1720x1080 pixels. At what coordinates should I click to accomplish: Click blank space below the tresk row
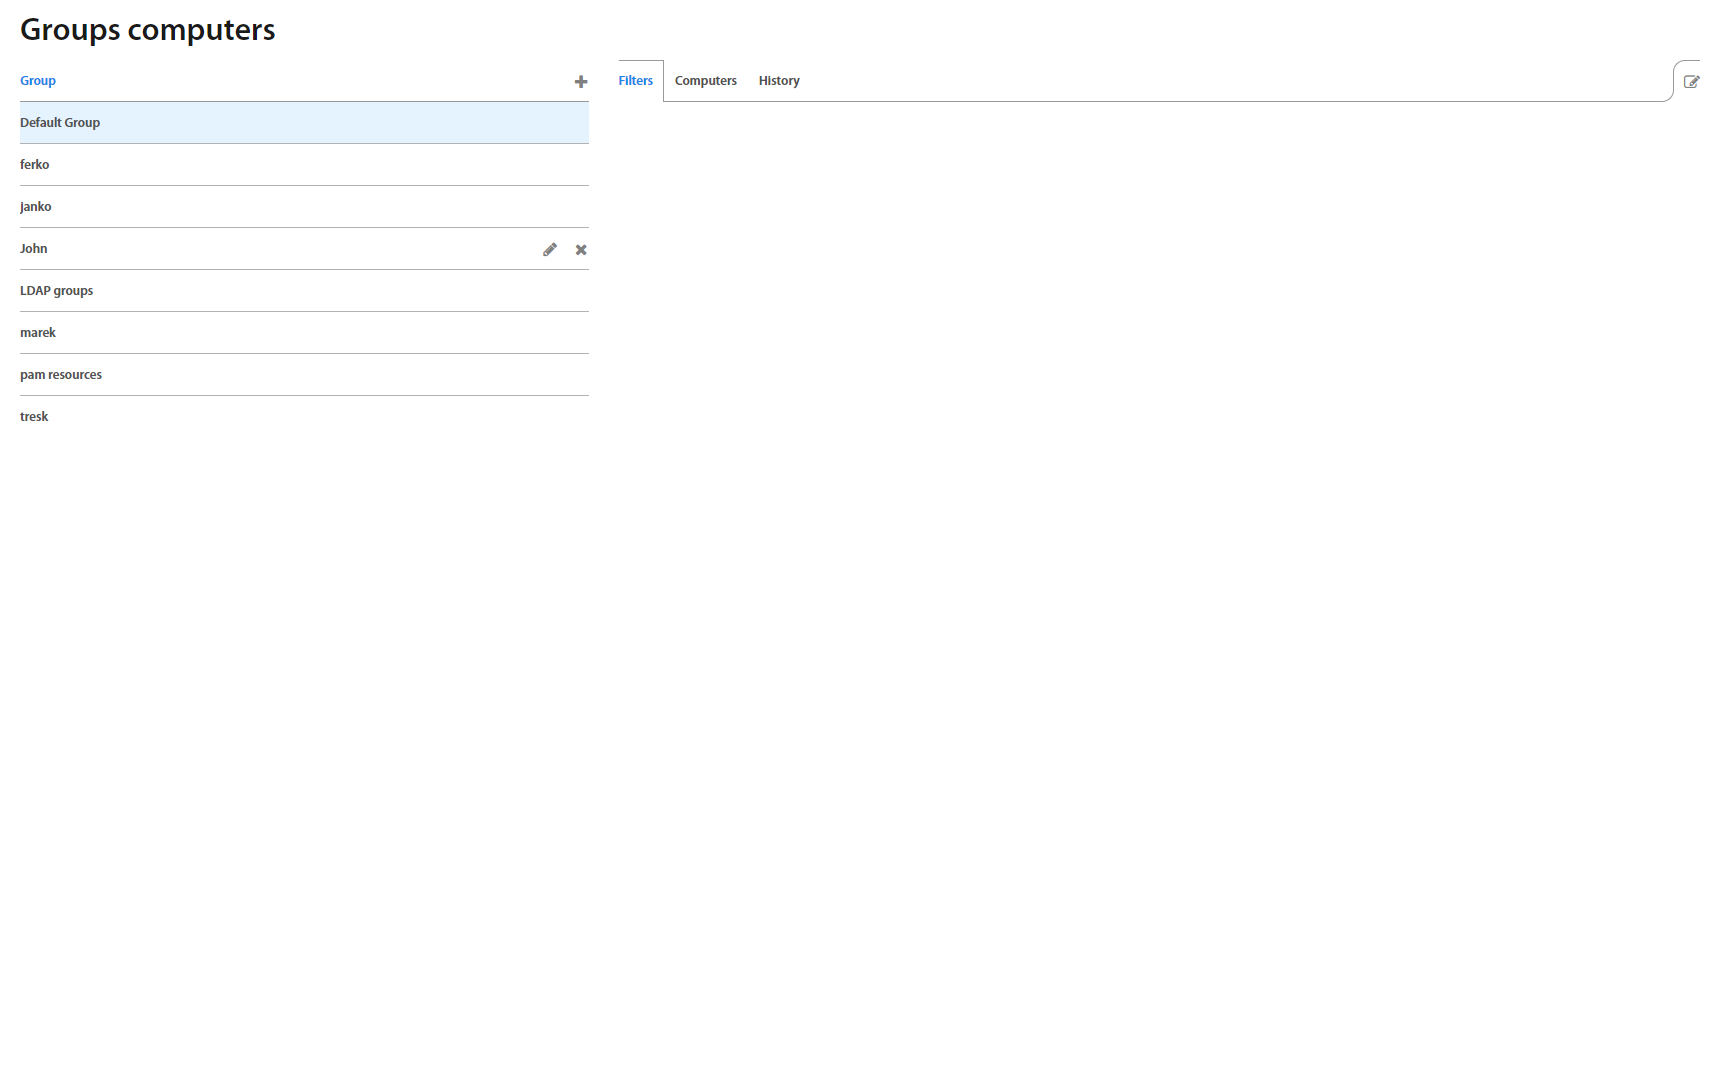tap(300, 600)
